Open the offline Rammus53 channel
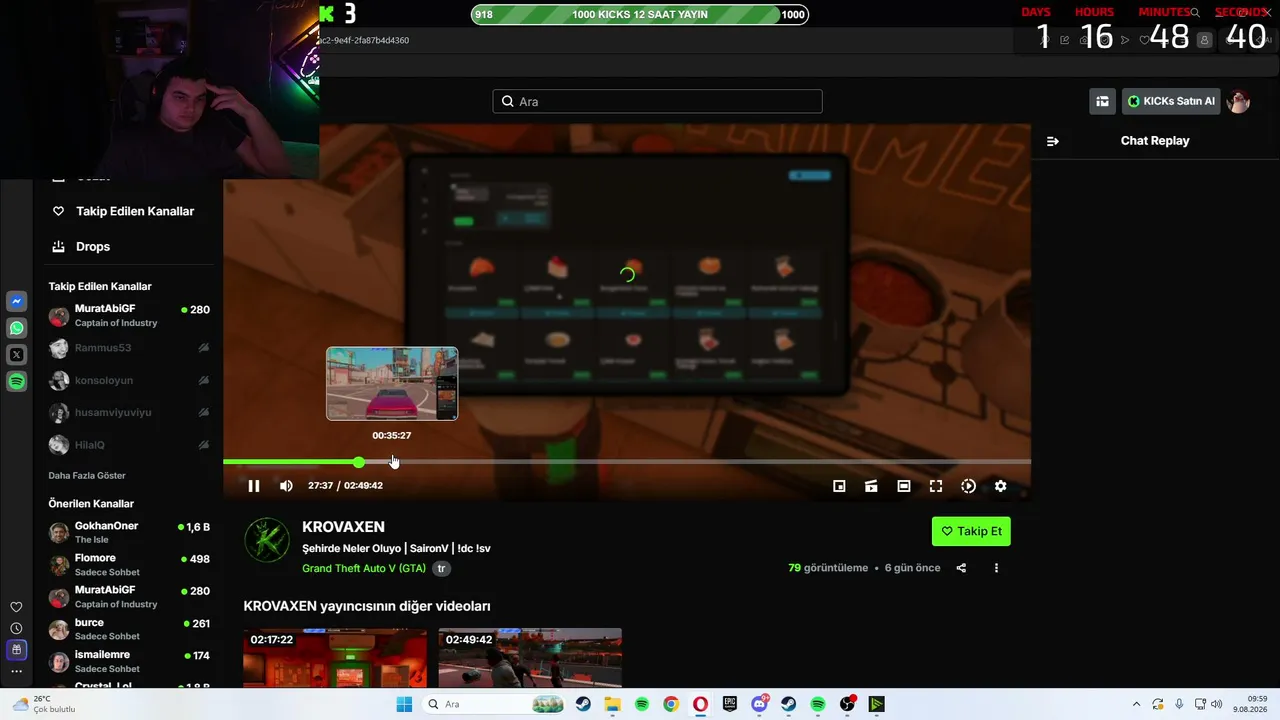 coord(130,348)
